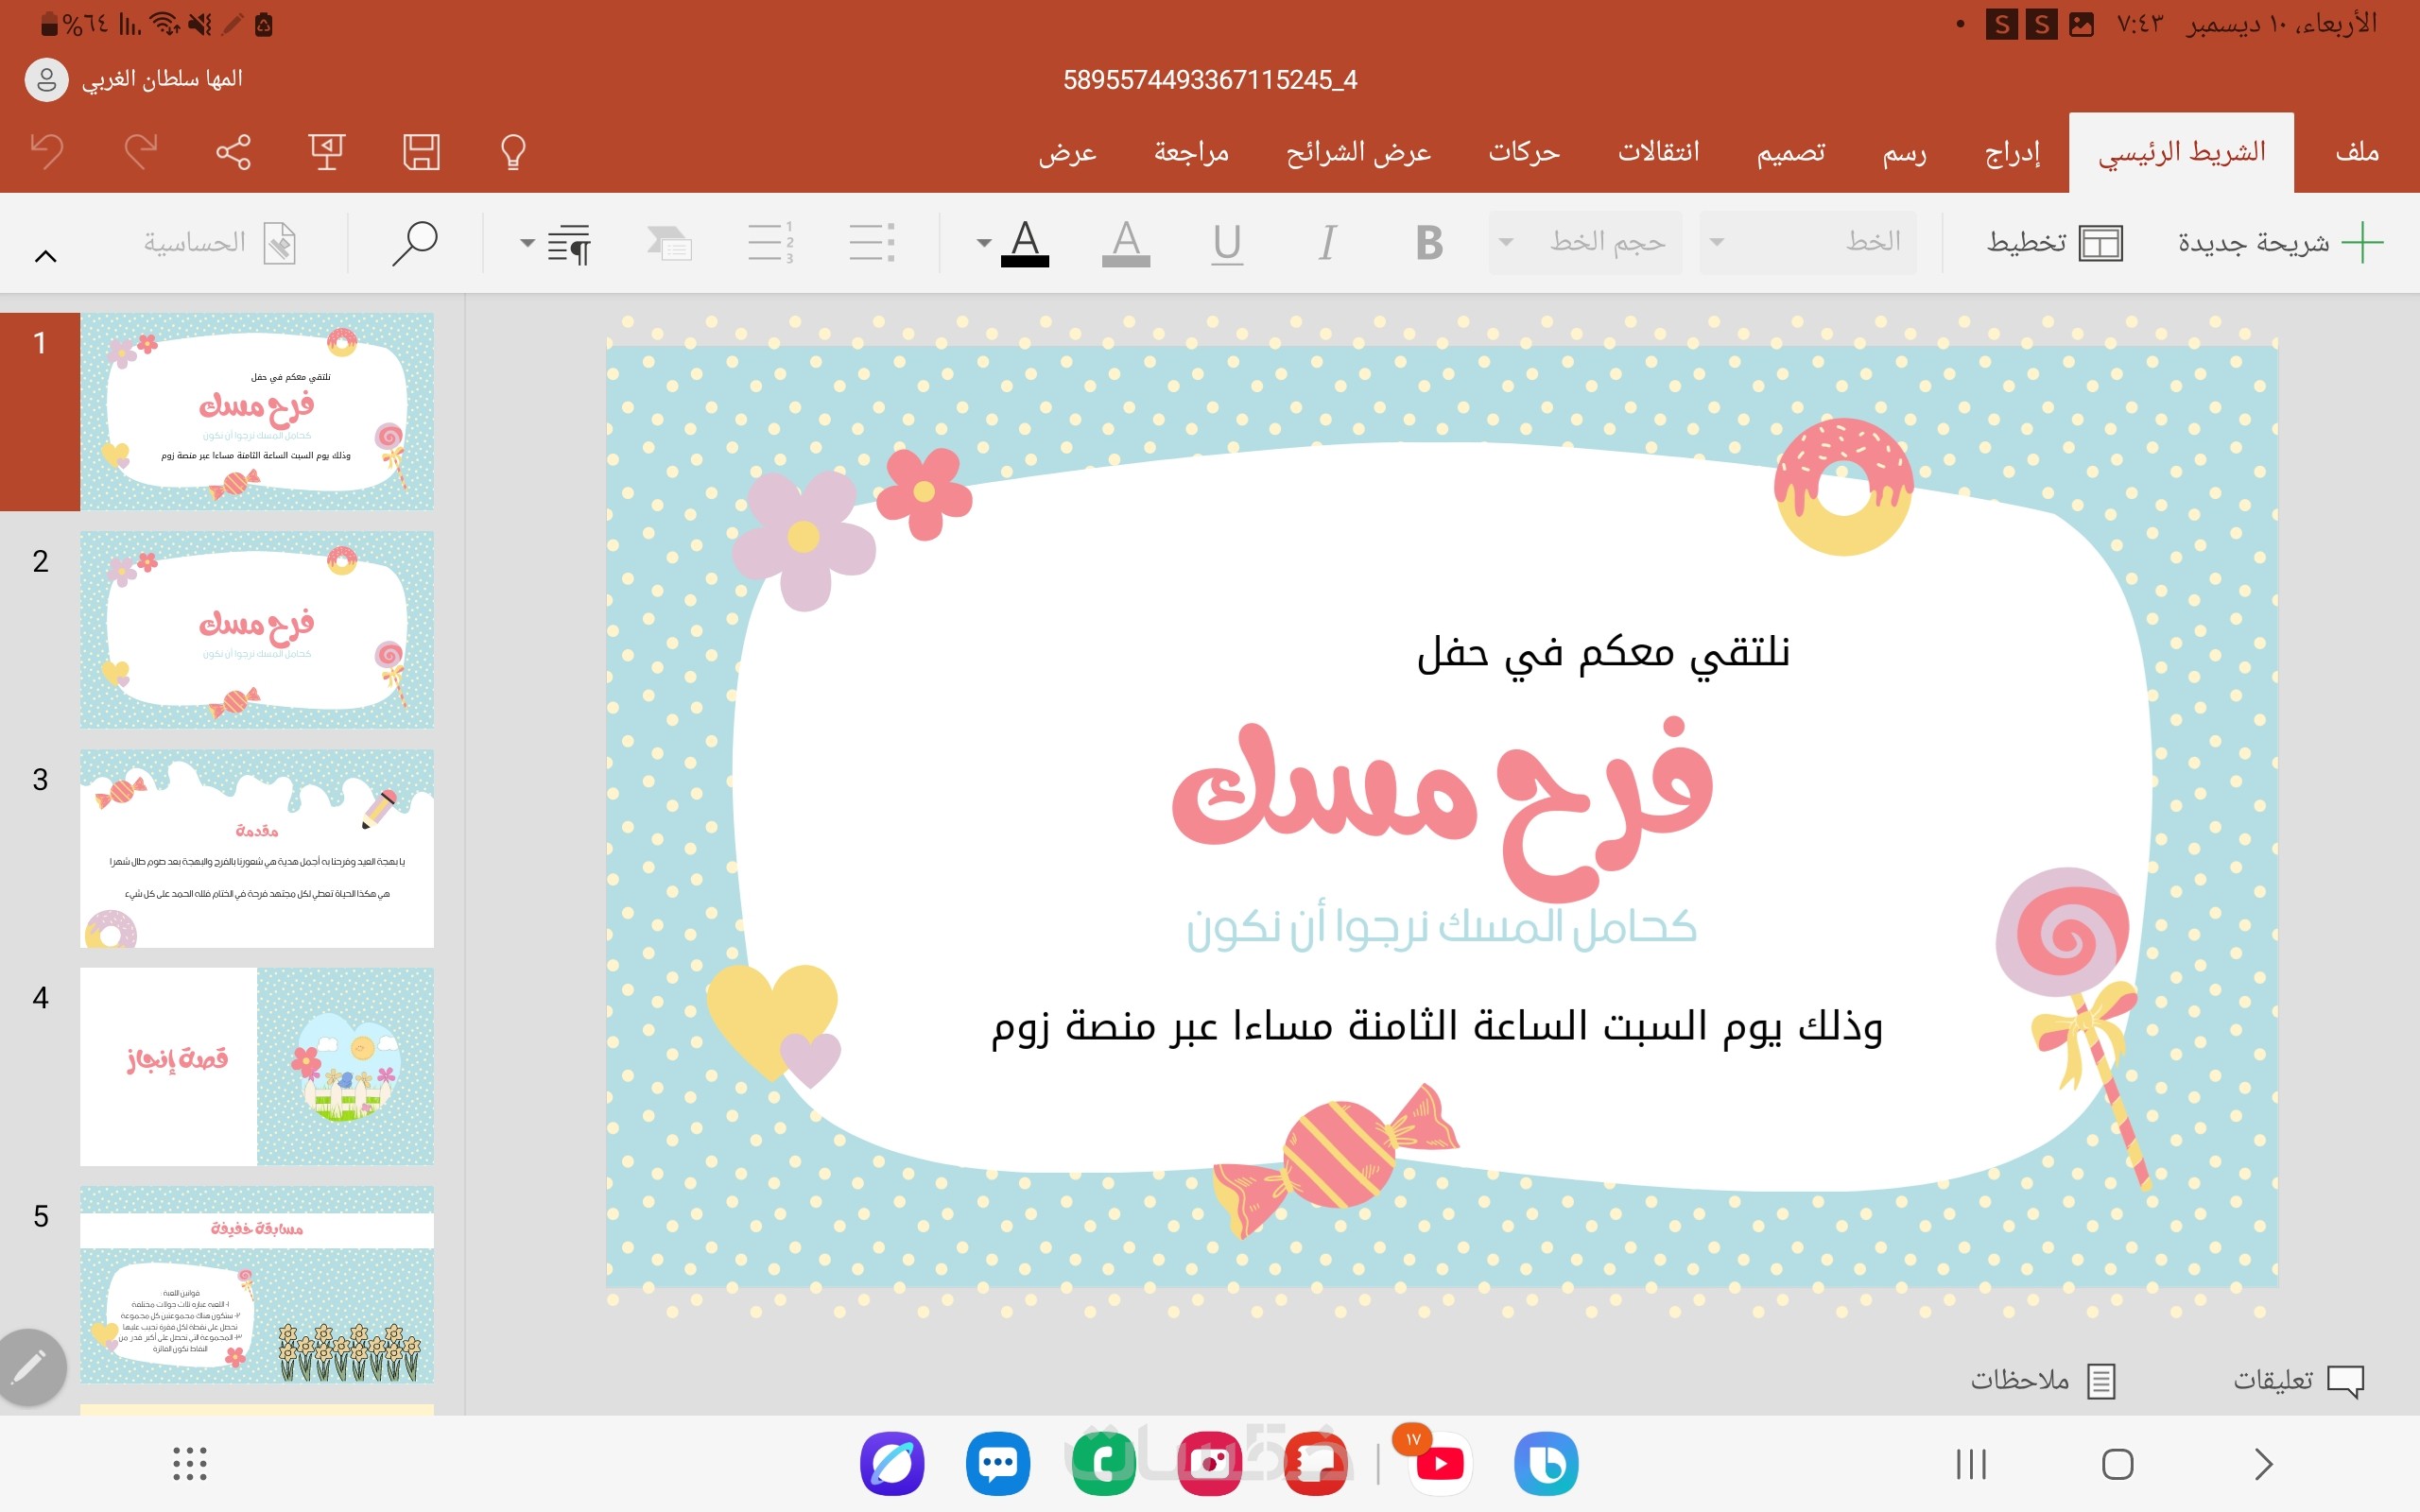Click the Undo arrow icon
Viewport: 2420px width, 1512px height.
click(47, 152)
